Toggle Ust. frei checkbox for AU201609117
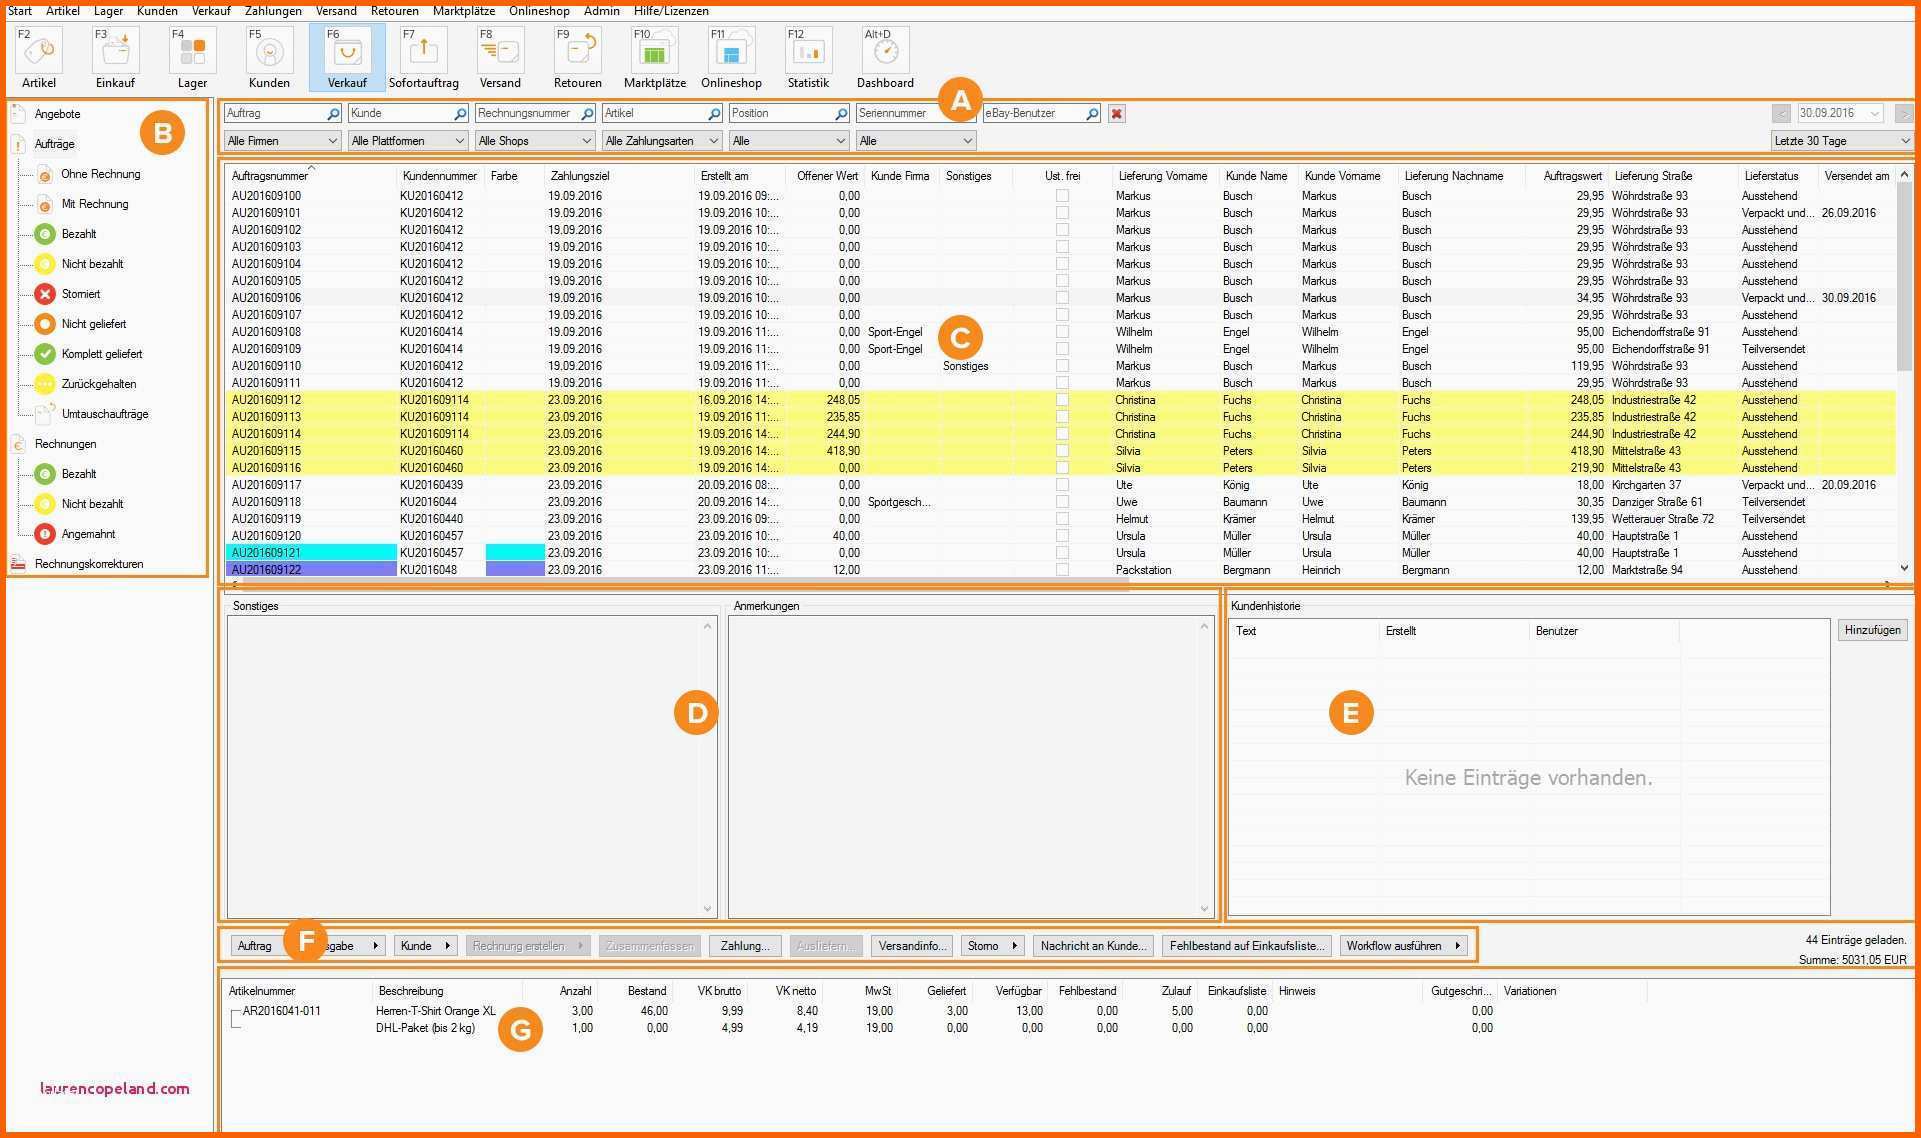1921x1138 pixels. 1062,485
